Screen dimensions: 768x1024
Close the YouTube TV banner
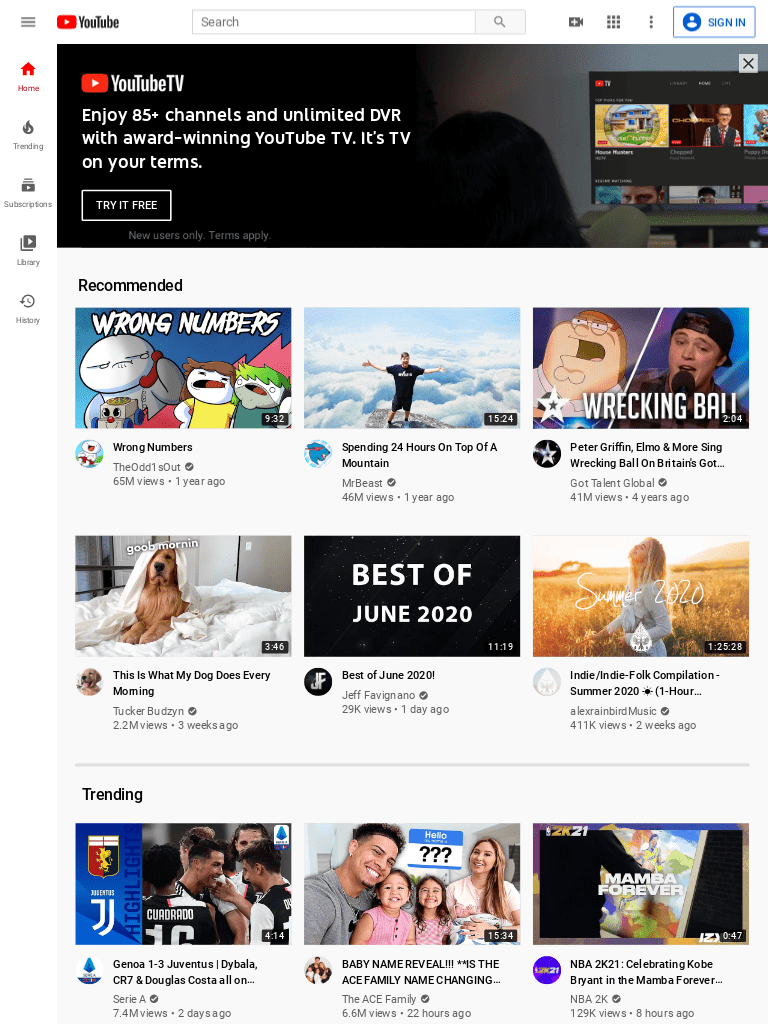click(x=748, y=63)
